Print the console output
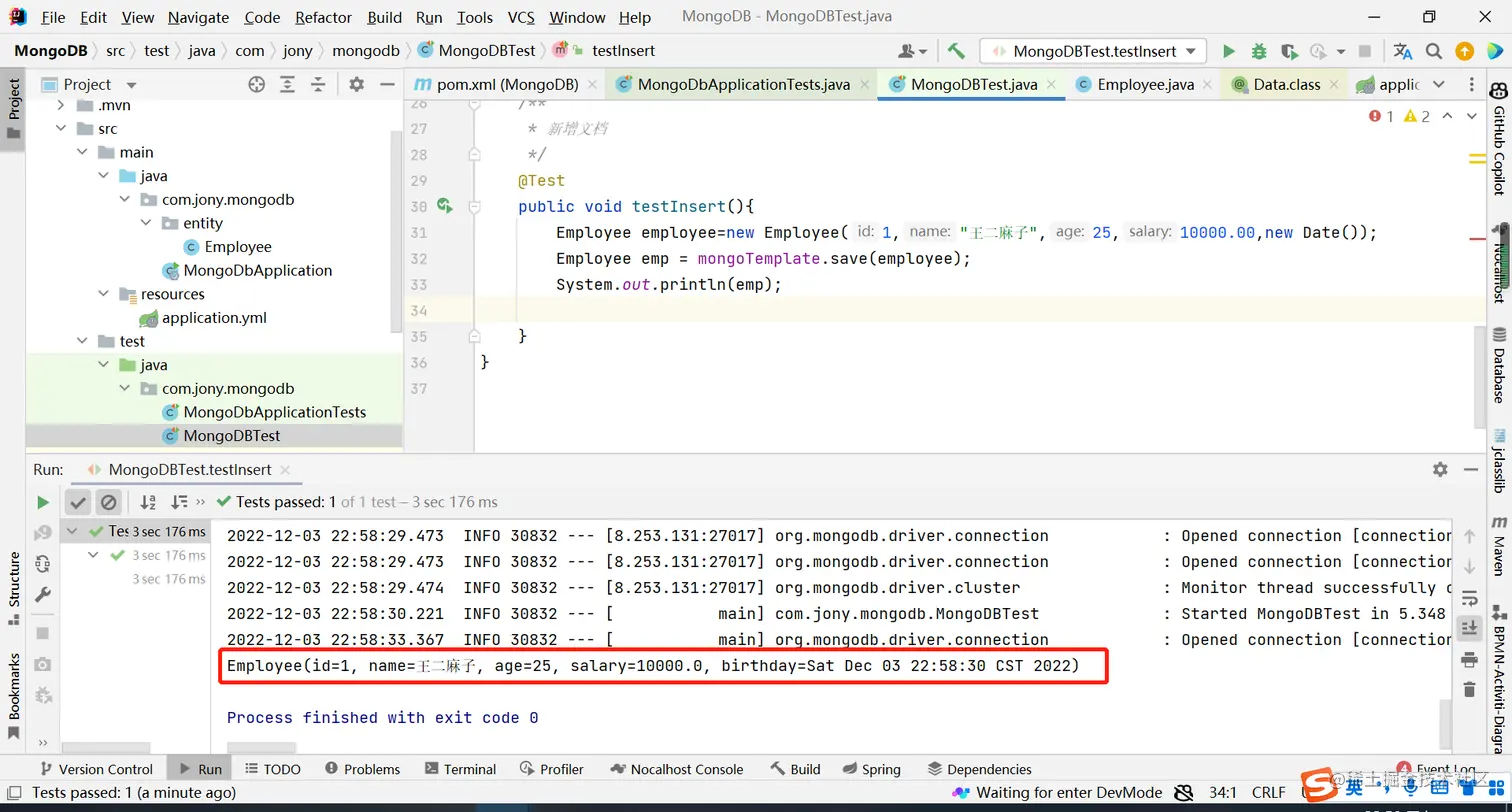 1469,659
